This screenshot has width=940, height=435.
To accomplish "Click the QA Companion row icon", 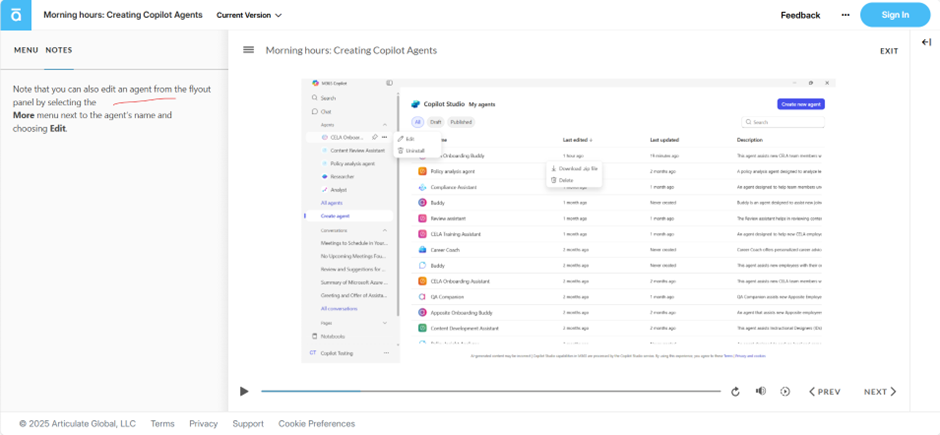I will coord(422,297).
